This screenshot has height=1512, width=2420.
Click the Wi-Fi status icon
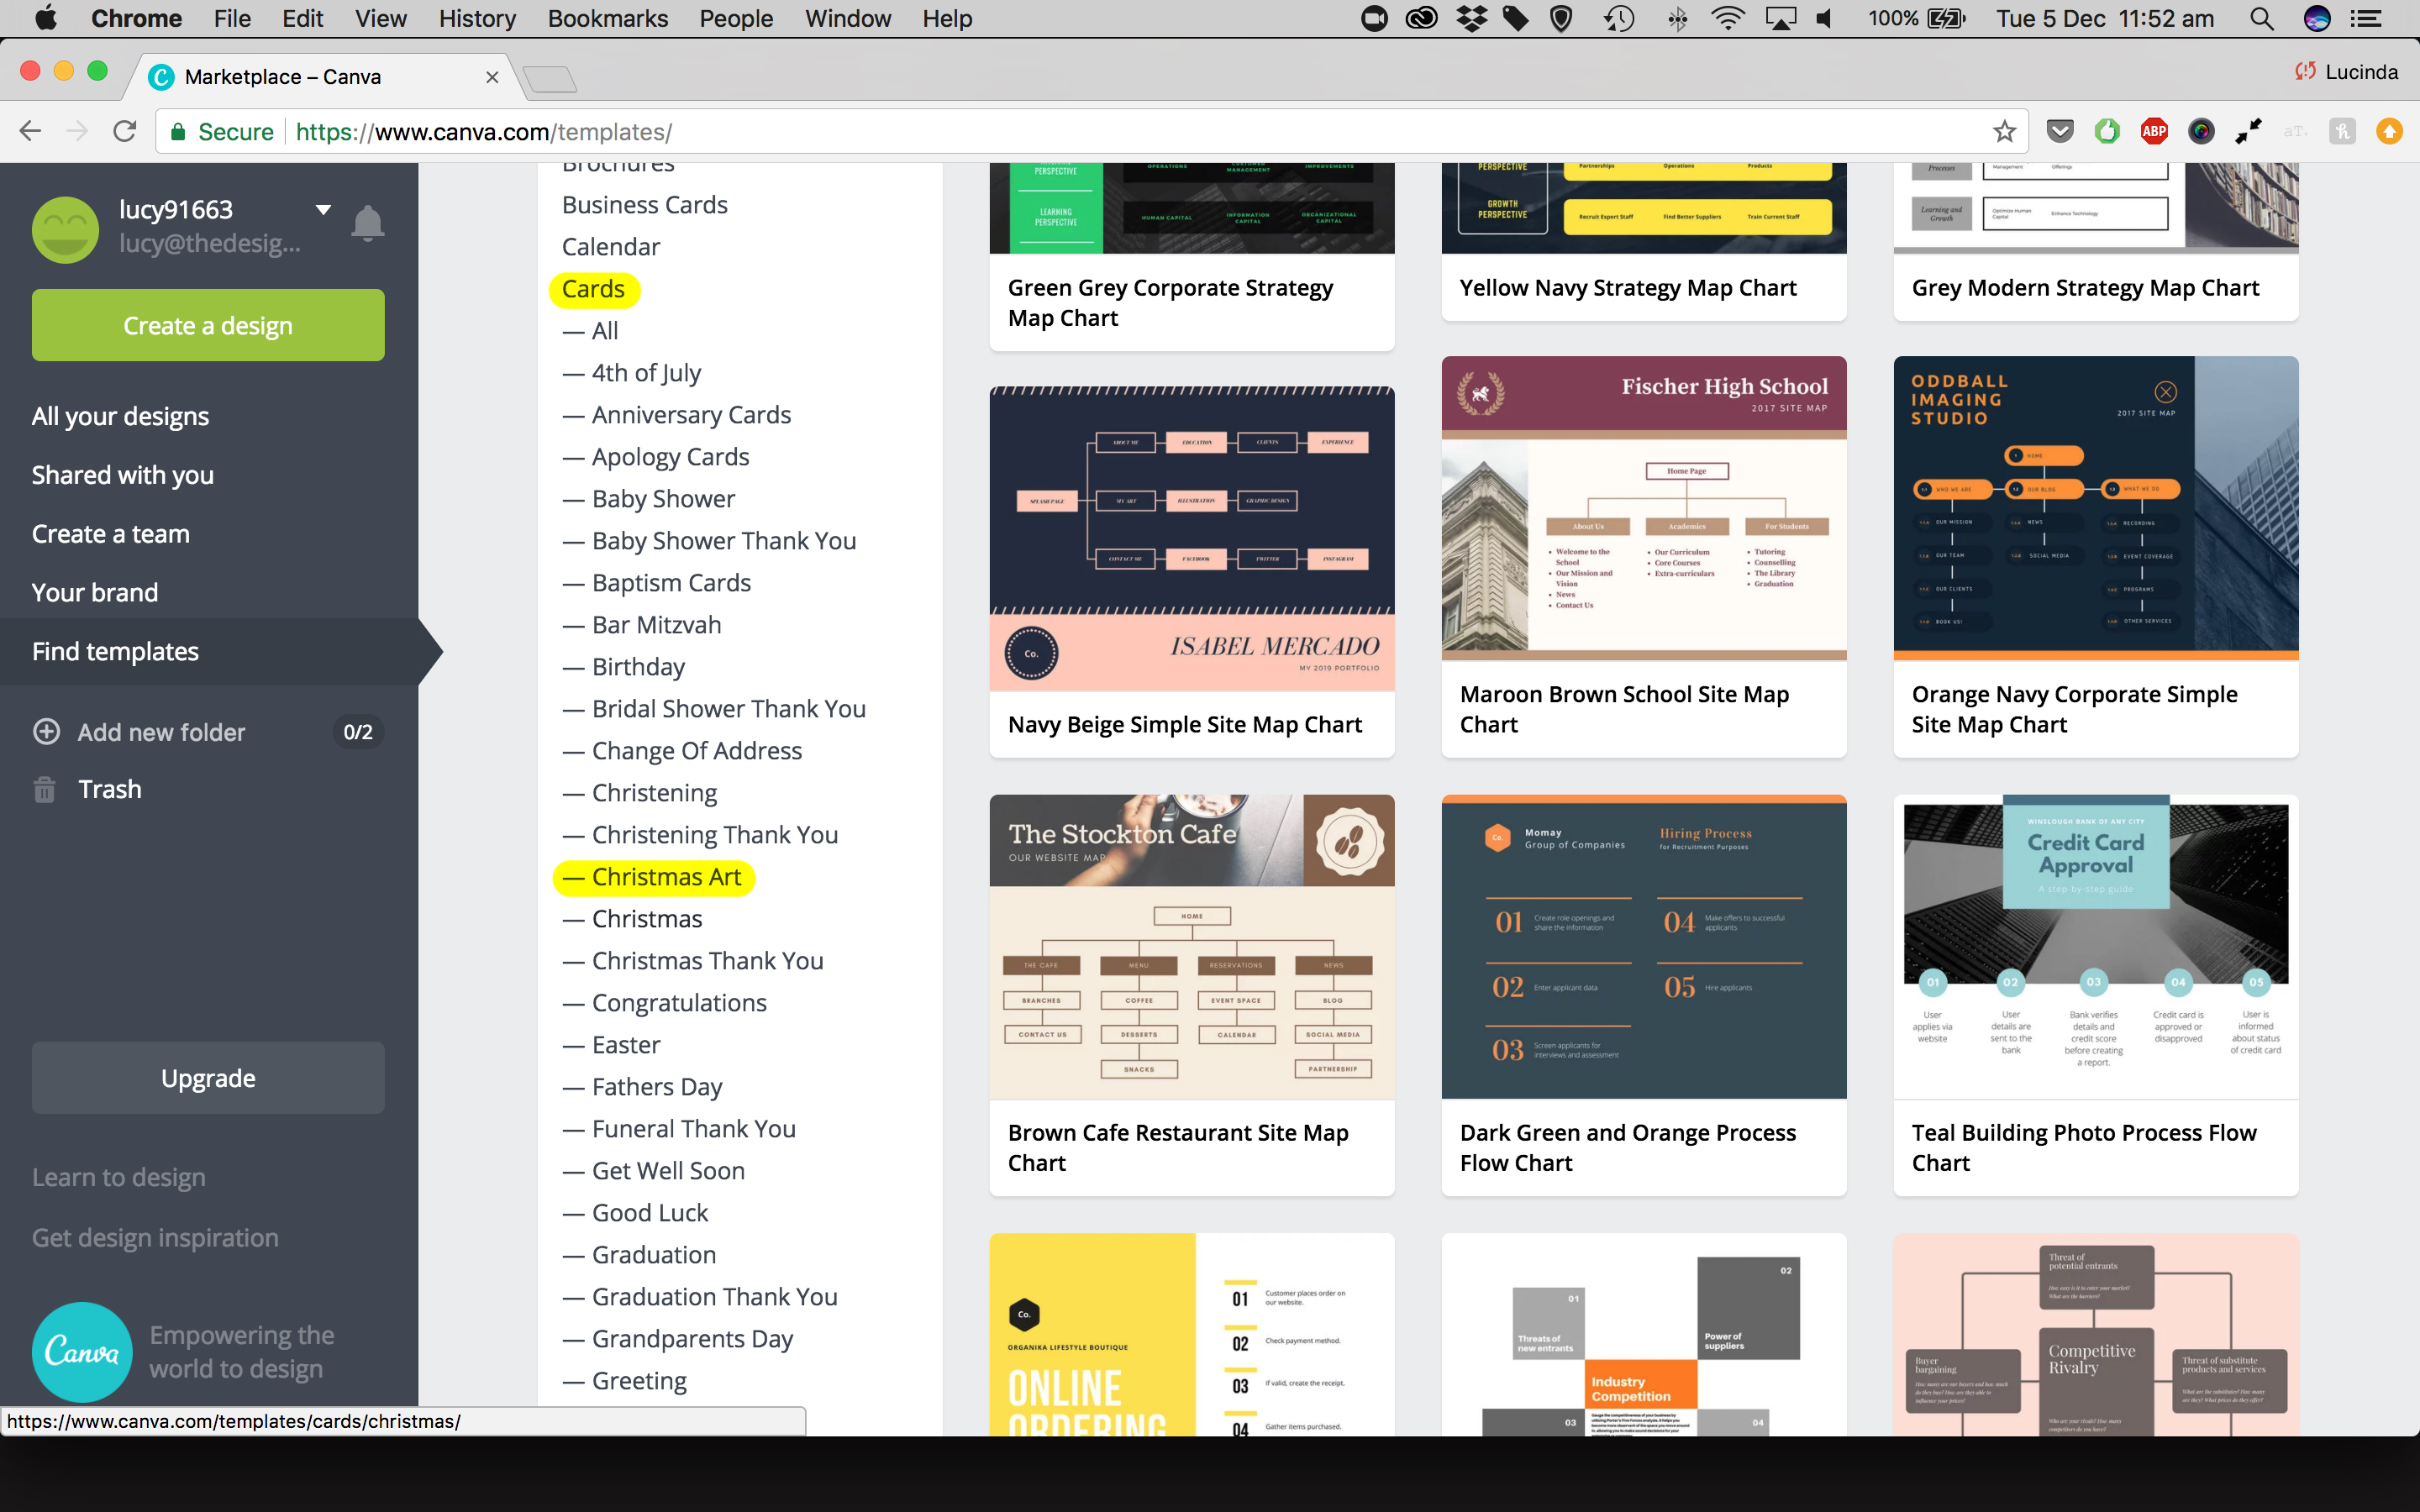pos(1728,19)
